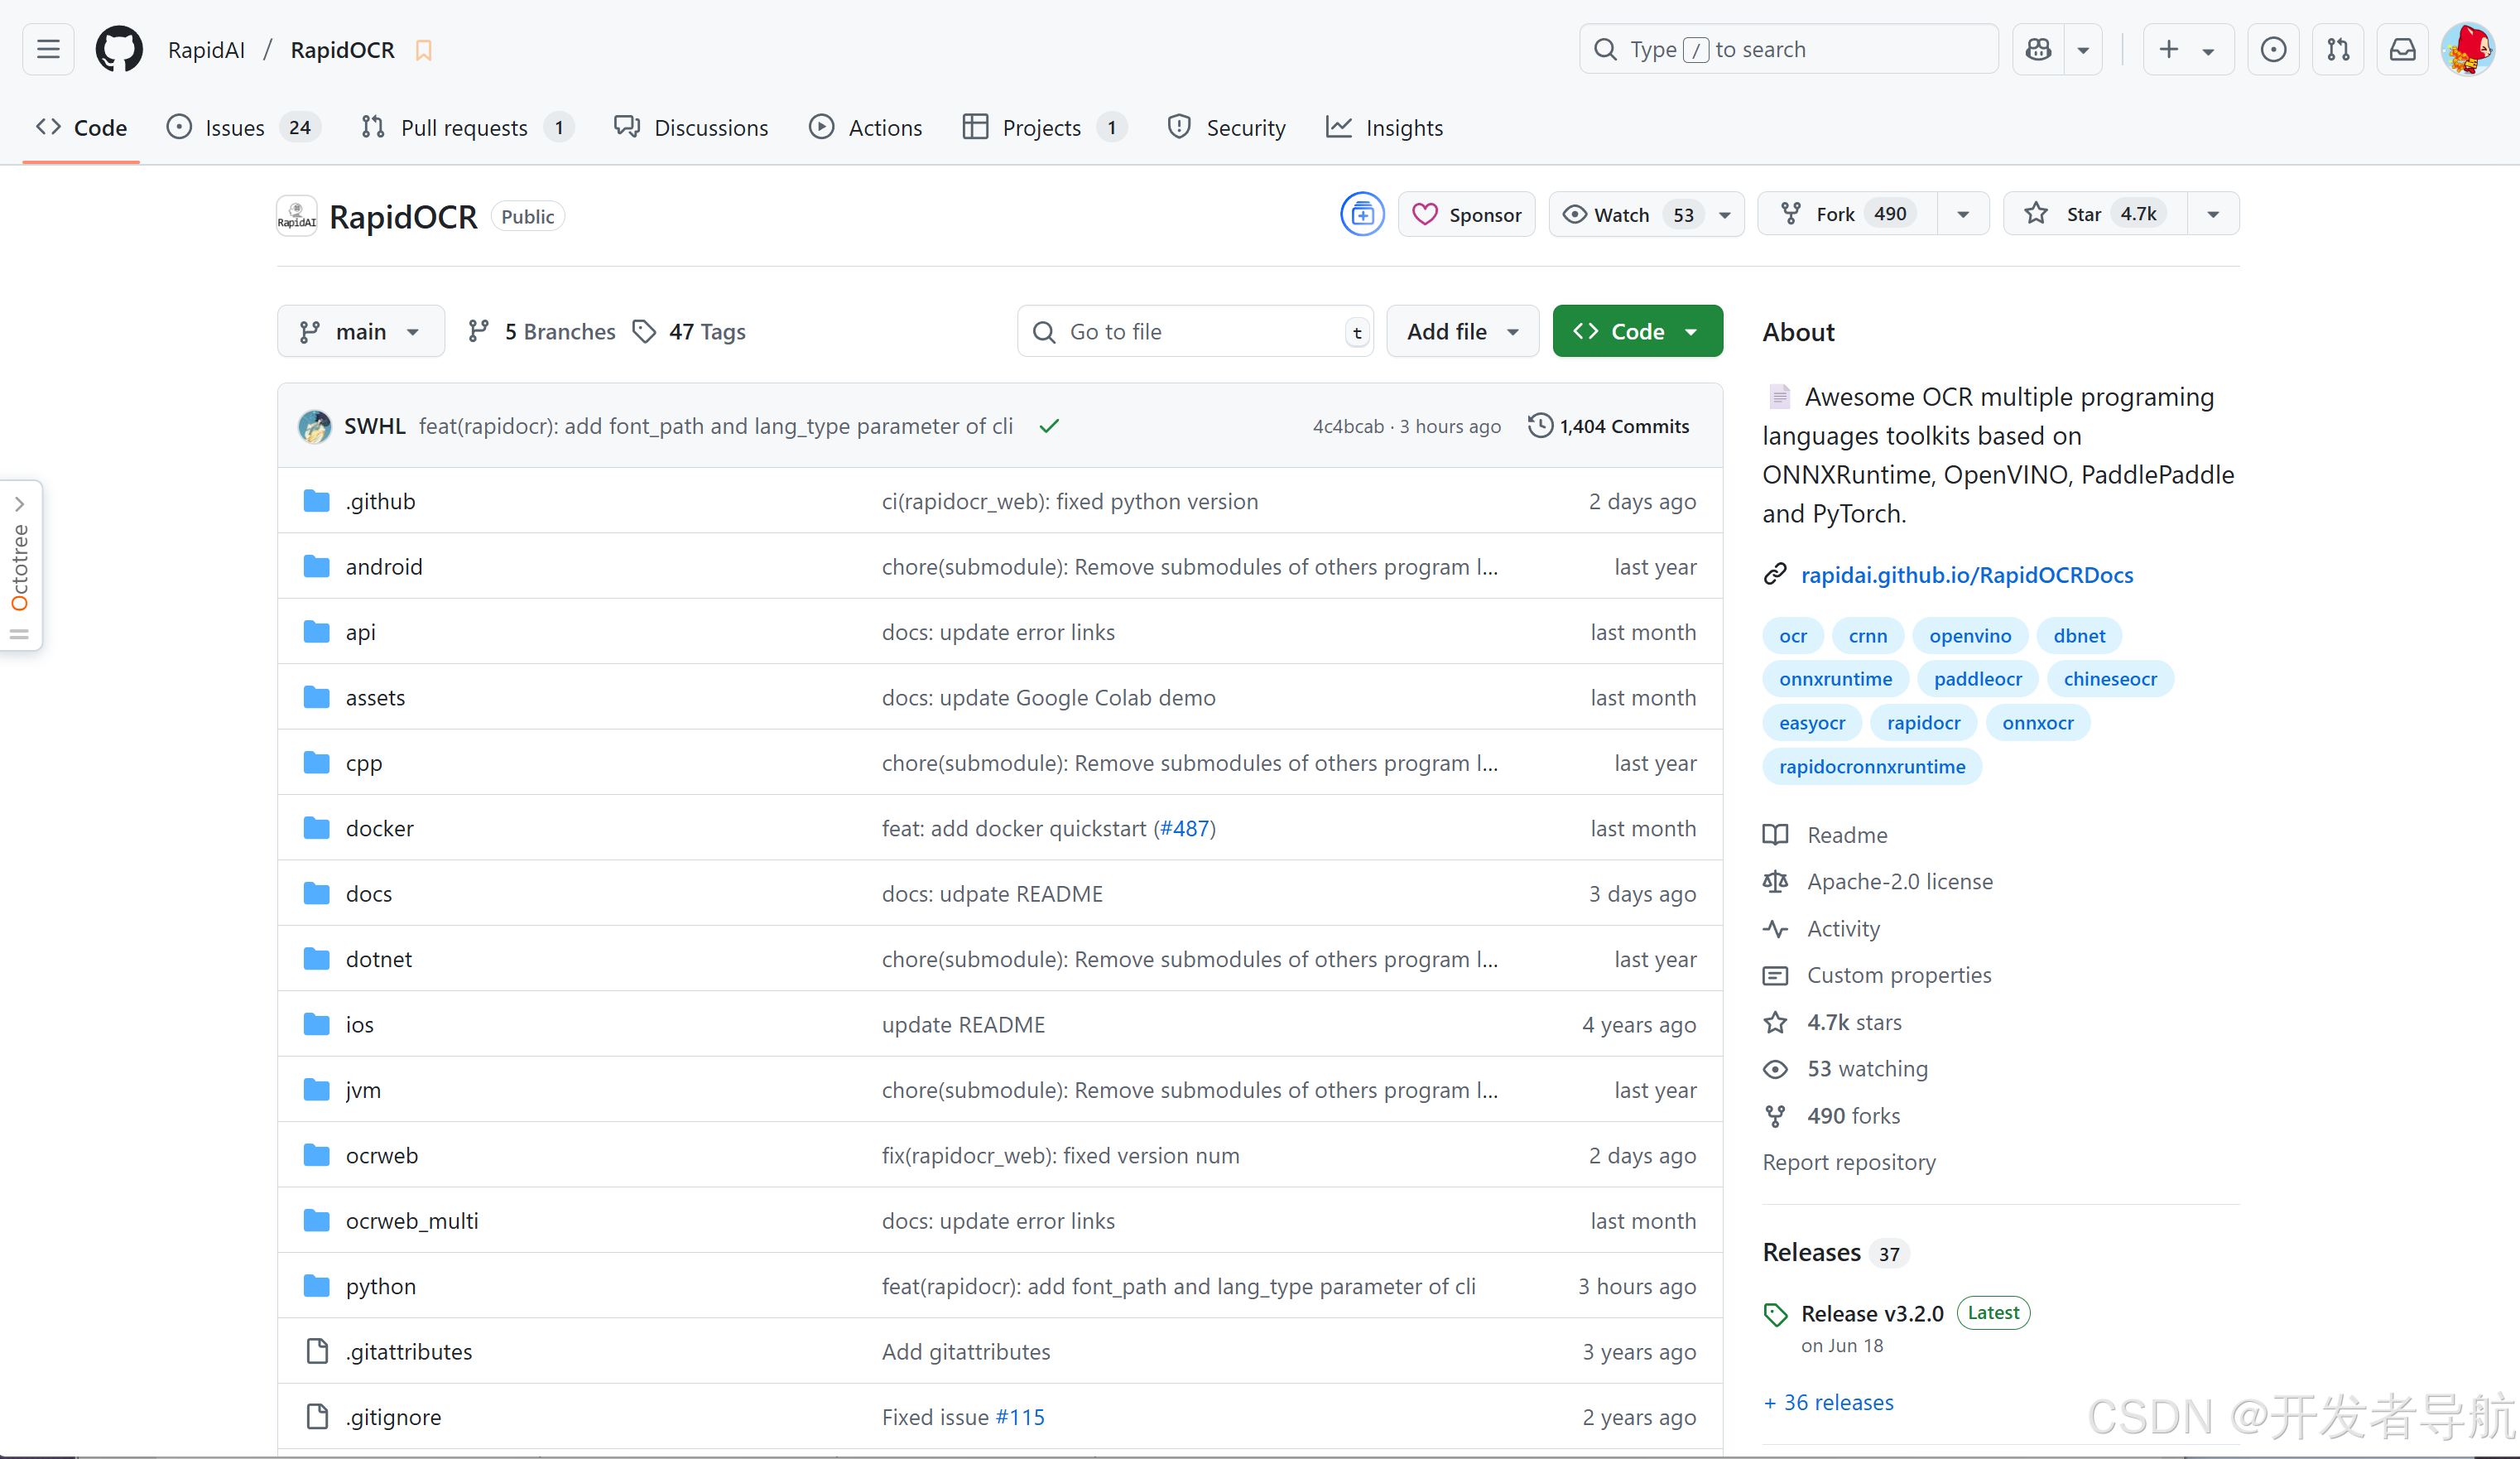This screenshot has width=2520, height=1459.
Task: Open the Discussions tab
Action: click(691, 128)
